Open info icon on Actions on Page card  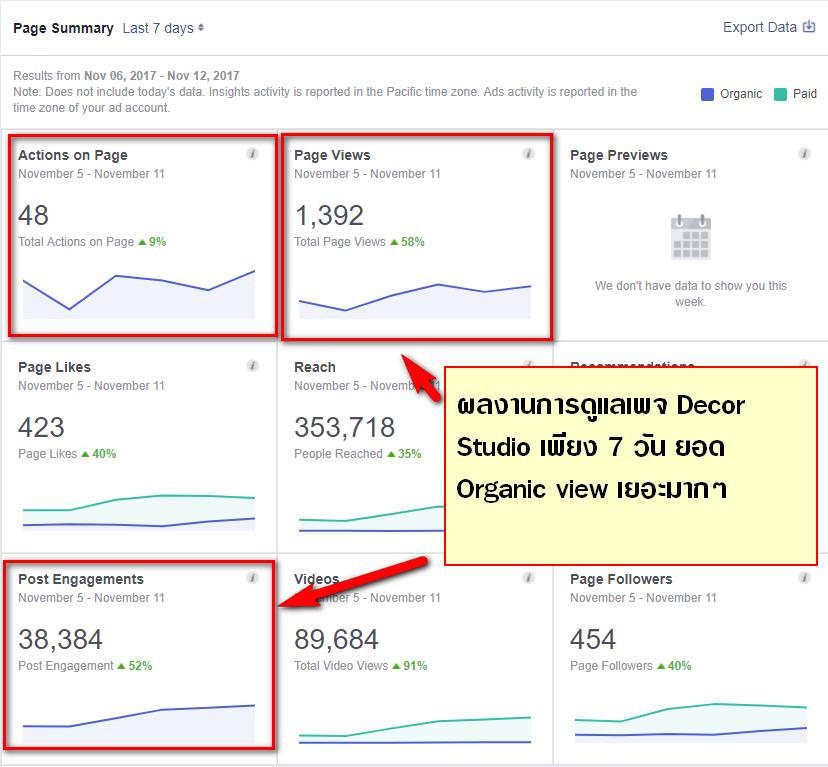pyautogui.click(x=252, y=154)
